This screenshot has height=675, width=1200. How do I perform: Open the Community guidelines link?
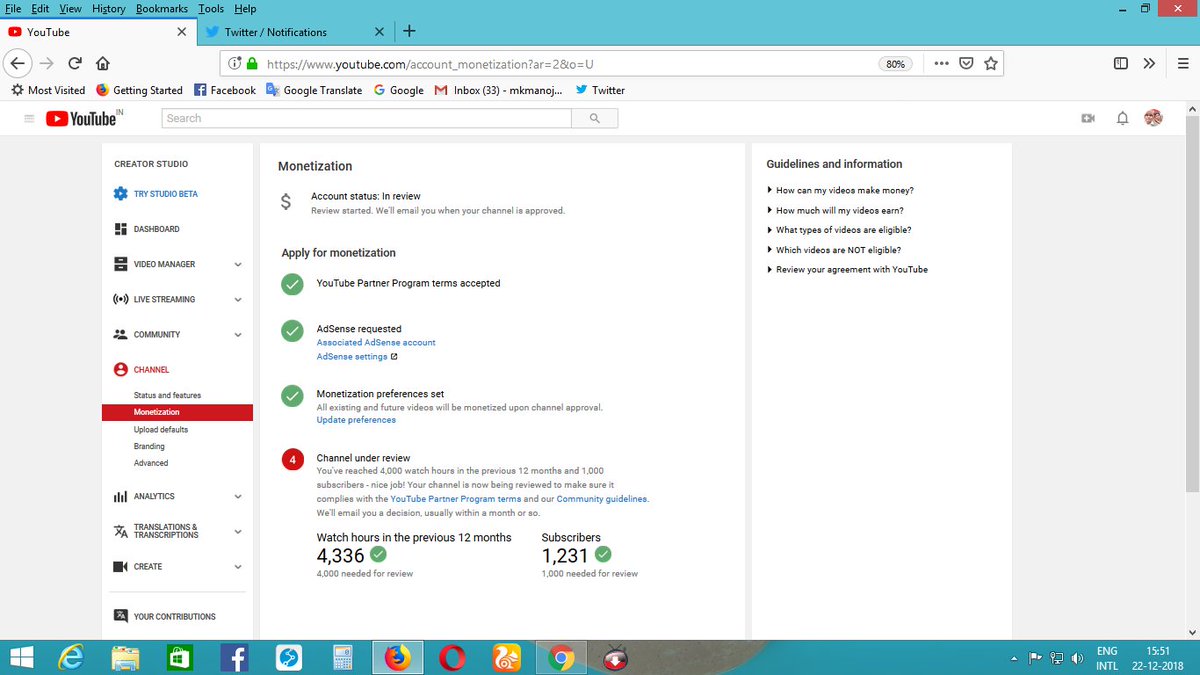point(602,499)
